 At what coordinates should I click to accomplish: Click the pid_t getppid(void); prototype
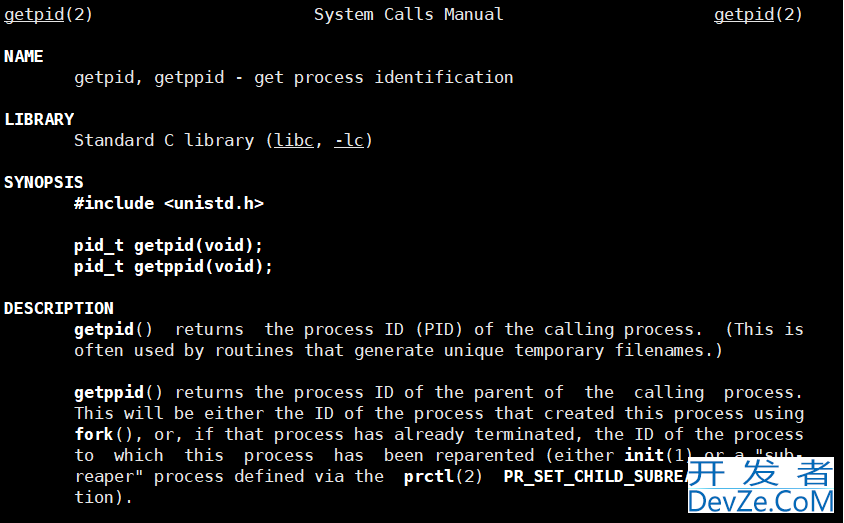pyautogui.click(x=173, y=267)
